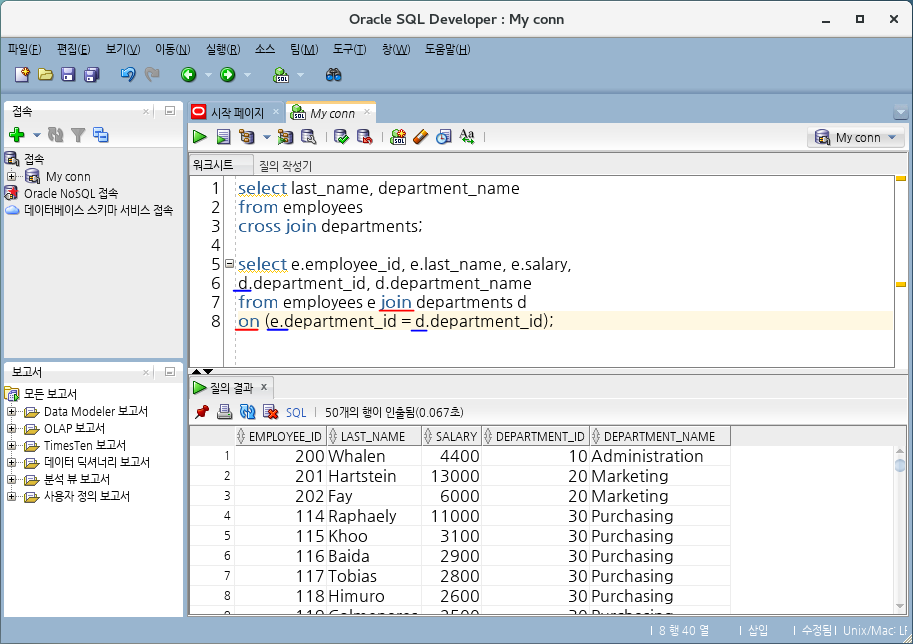Image resolution: width=913 pixels, height=644 pixels.
Task: Expand Data Modeler 보고서 folder
Action: [x=11, y=412]
